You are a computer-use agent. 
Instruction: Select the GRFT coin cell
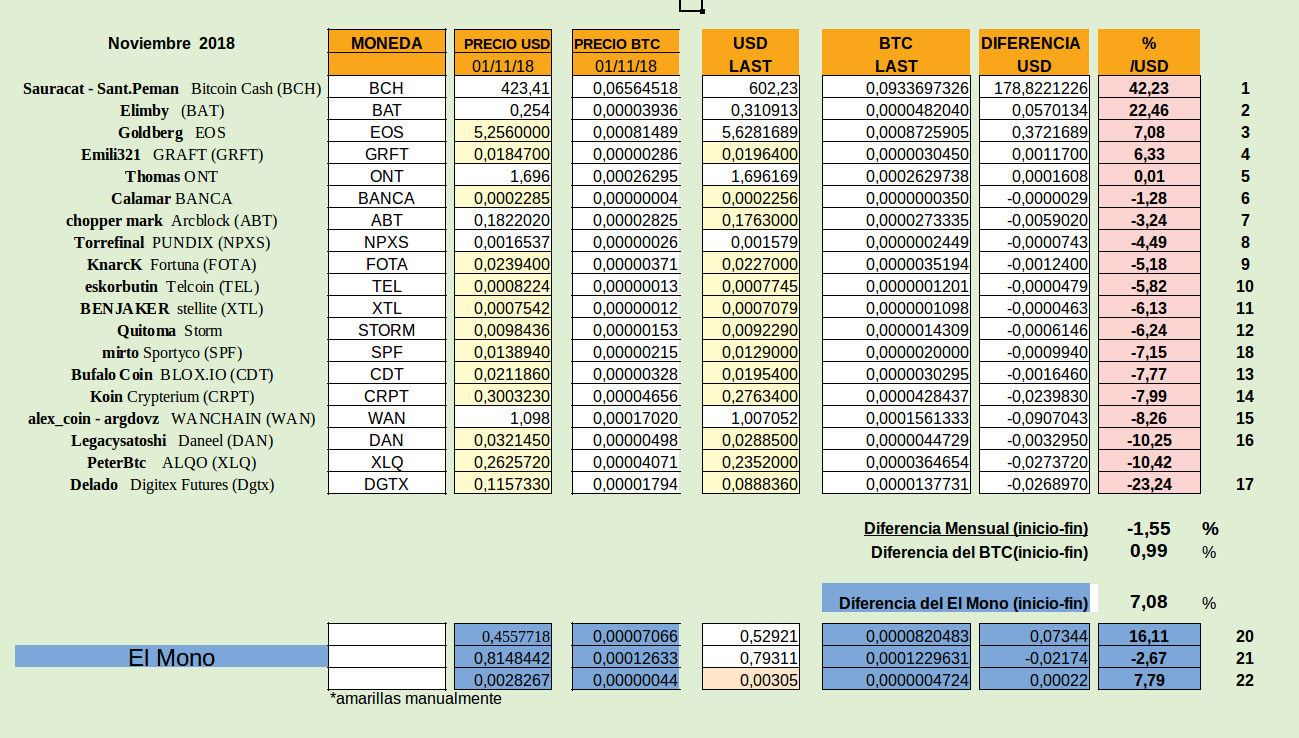pos(387,154)
